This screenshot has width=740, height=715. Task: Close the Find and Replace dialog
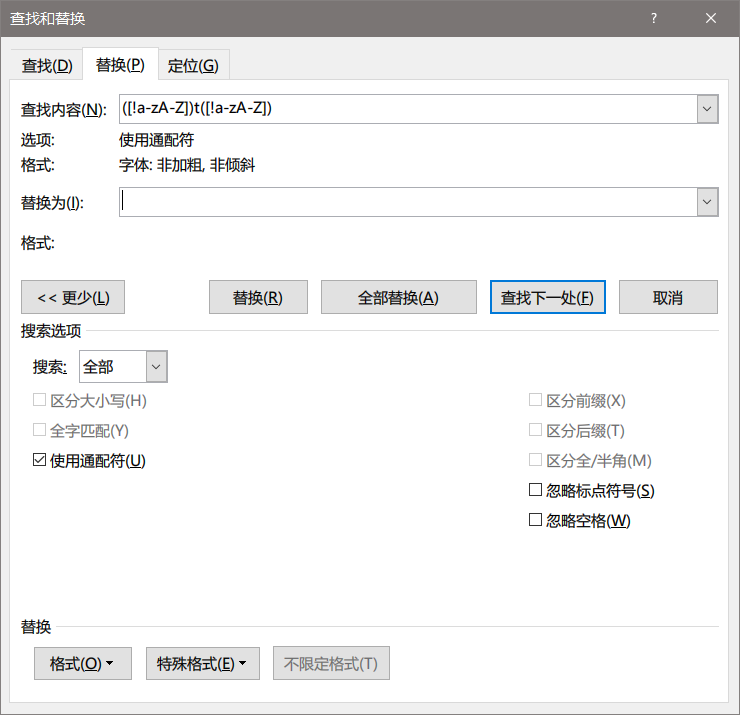[711, 19]
